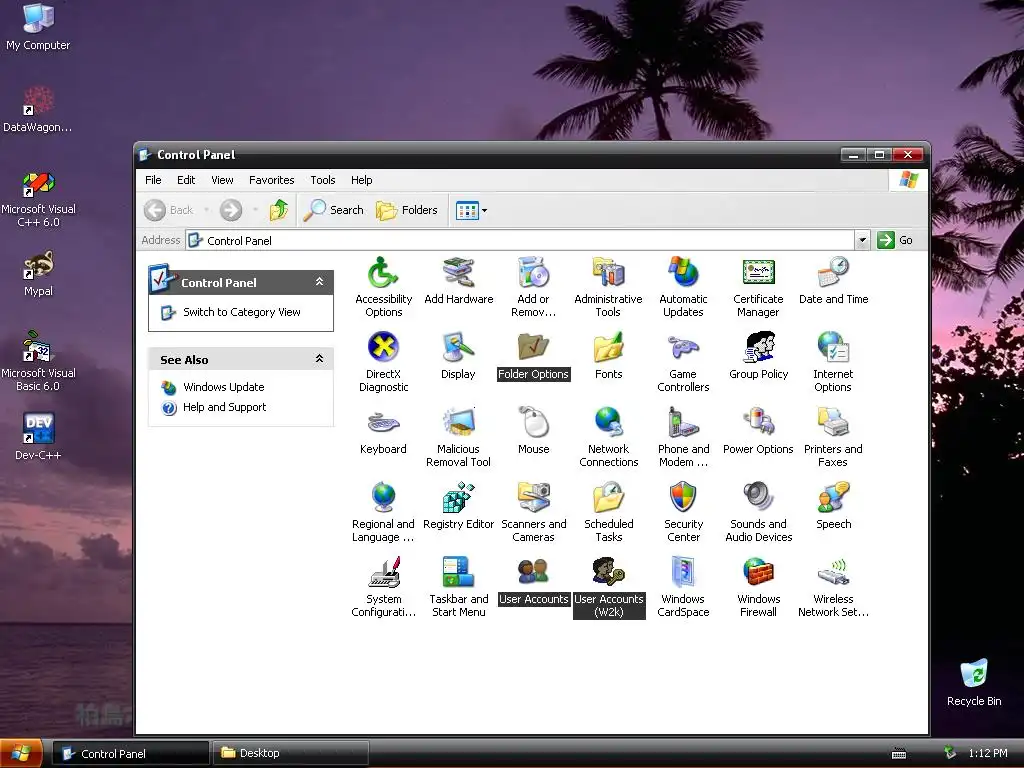Select the Add or Remove Programs icon
Screen dimensions: 1024x768
[534, 287]
